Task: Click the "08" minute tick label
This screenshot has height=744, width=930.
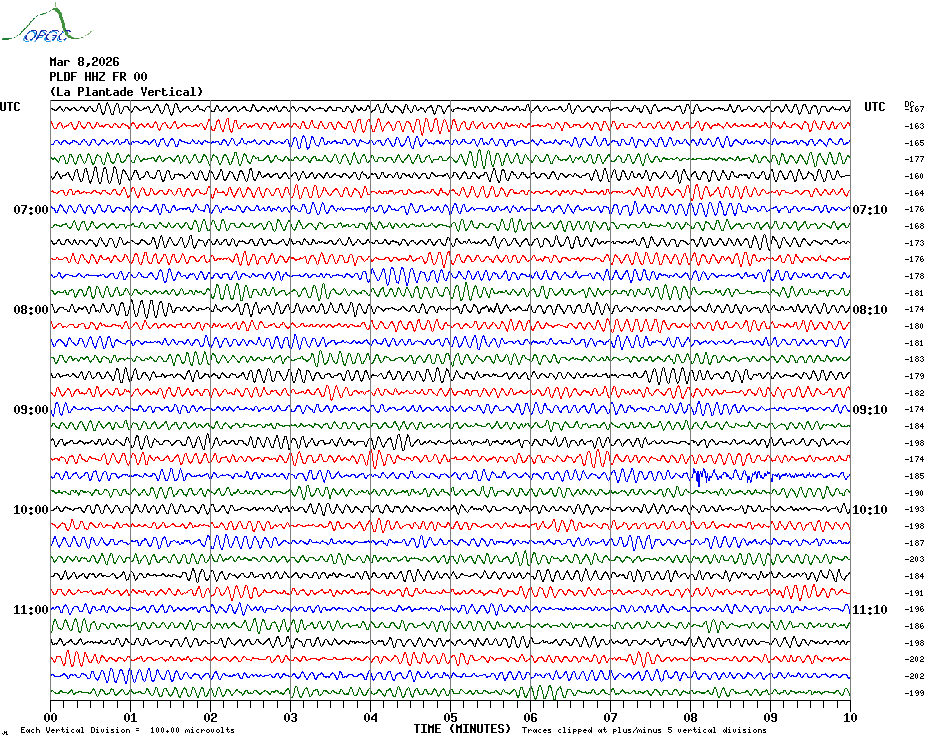Action: (690, 717)
